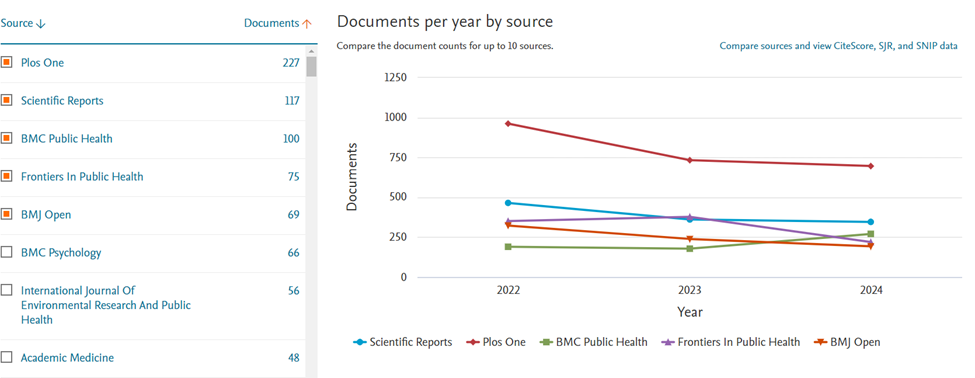
Task: Uncheck Frontiers In Public Health checkbox
Action: 7,176
